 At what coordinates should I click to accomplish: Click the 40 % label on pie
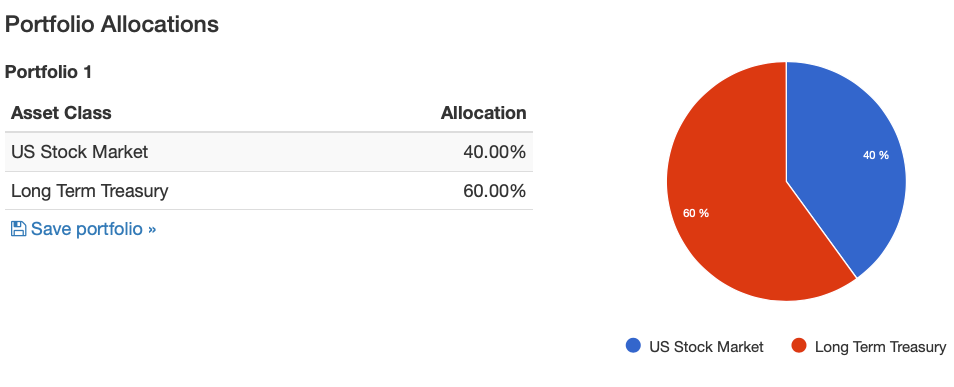click(x=876, y=155)
